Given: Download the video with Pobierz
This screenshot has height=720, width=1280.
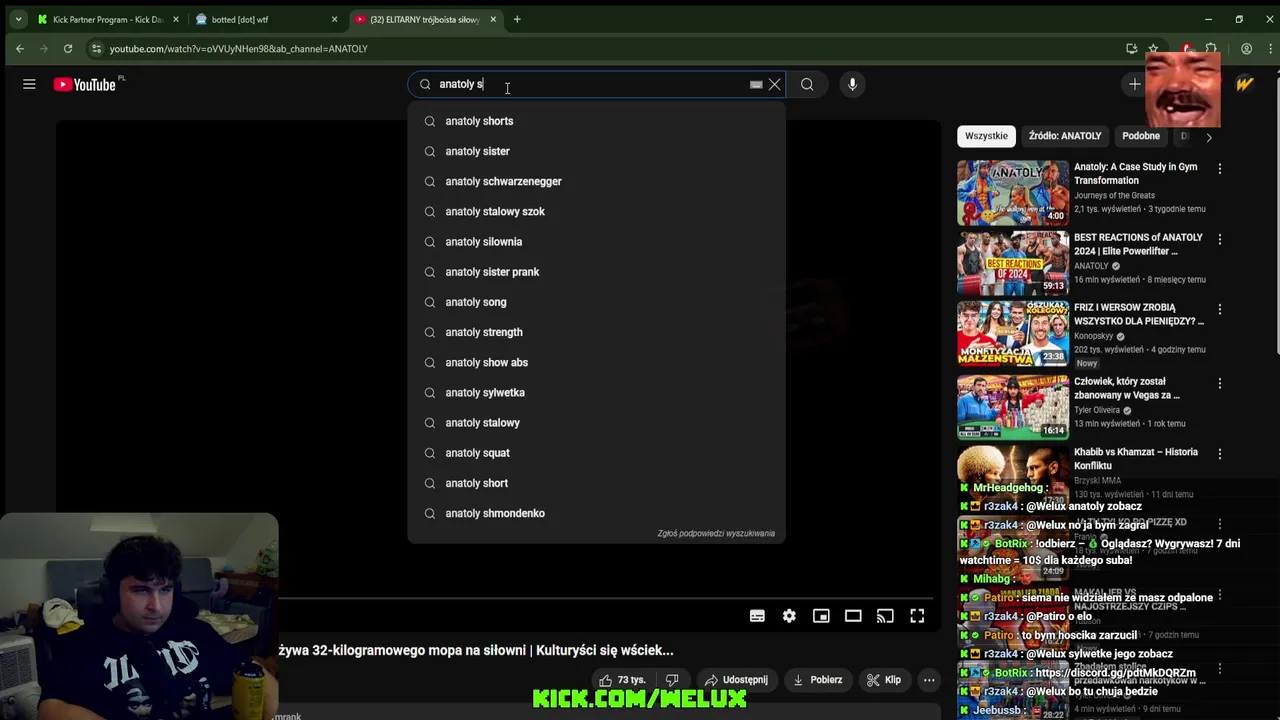Looking at the screenshot, I should (817, 680).
